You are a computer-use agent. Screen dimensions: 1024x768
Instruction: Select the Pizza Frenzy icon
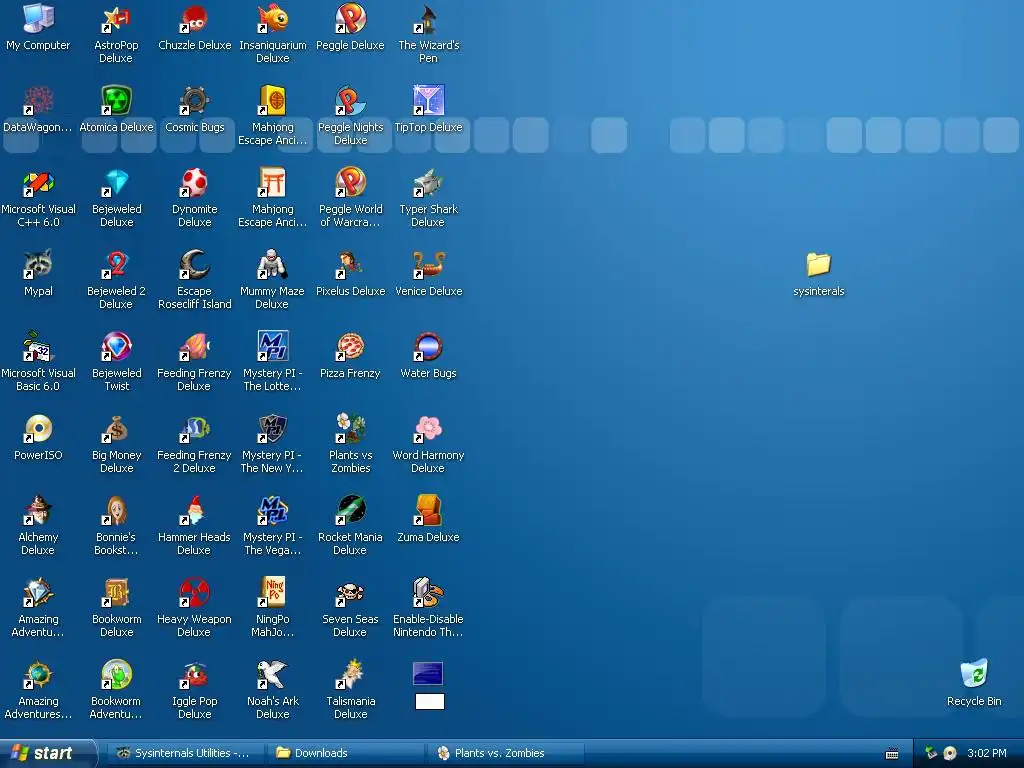click(x=351, y=347)
